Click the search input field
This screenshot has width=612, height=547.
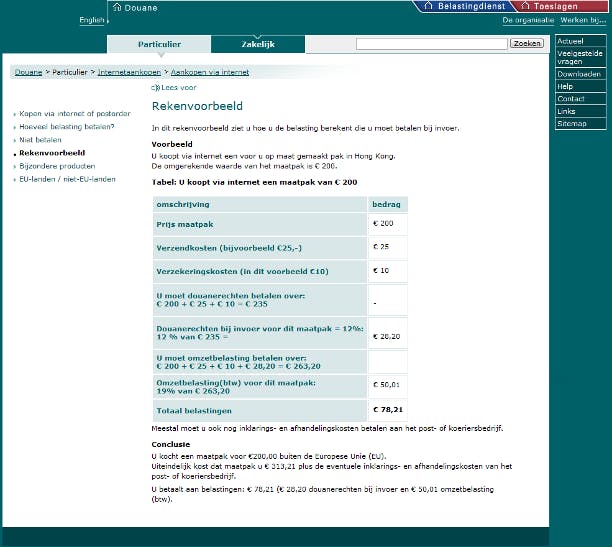(x=431, y=44)
